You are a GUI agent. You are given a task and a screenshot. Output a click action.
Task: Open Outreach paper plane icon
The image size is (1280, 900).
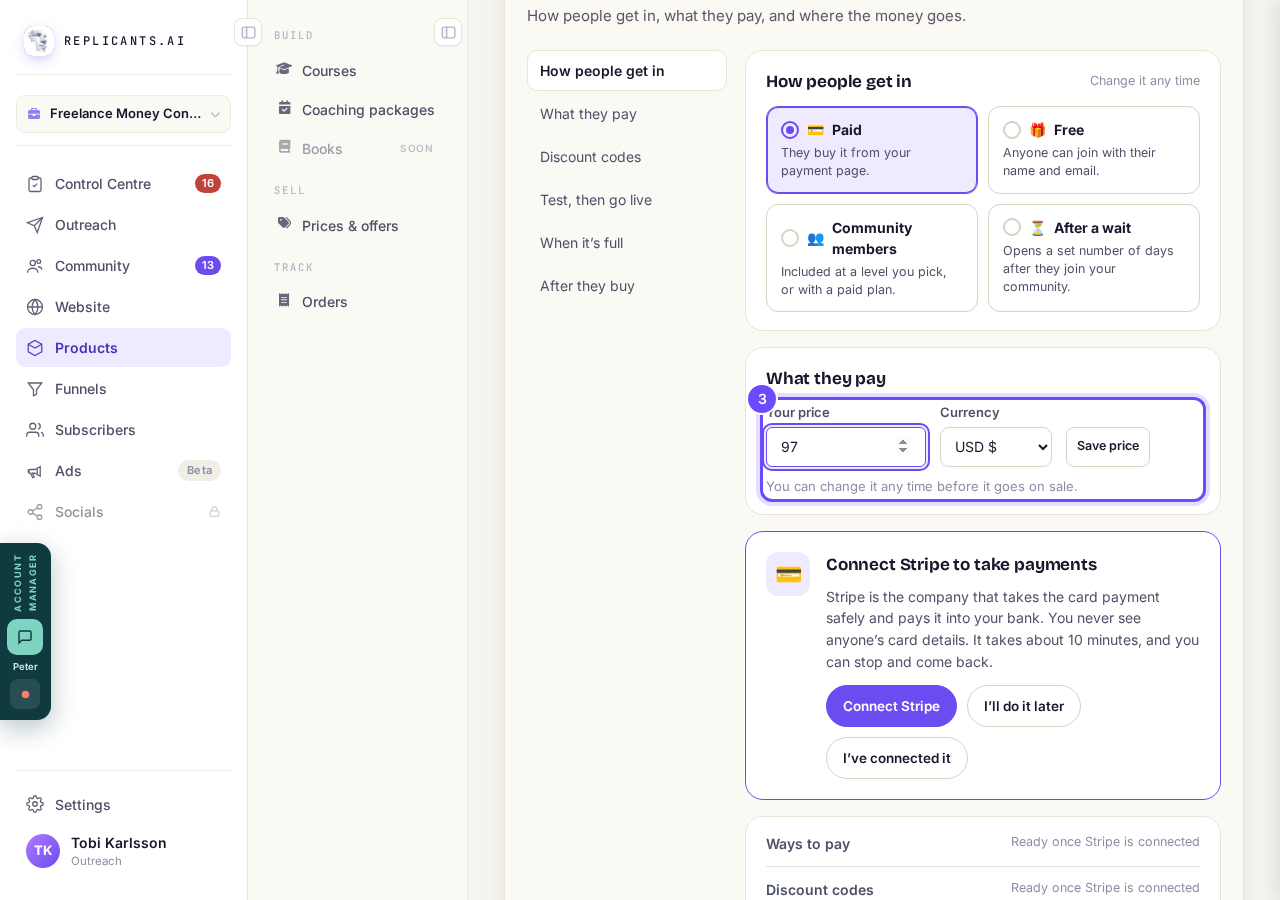click(x=35, y=225)
